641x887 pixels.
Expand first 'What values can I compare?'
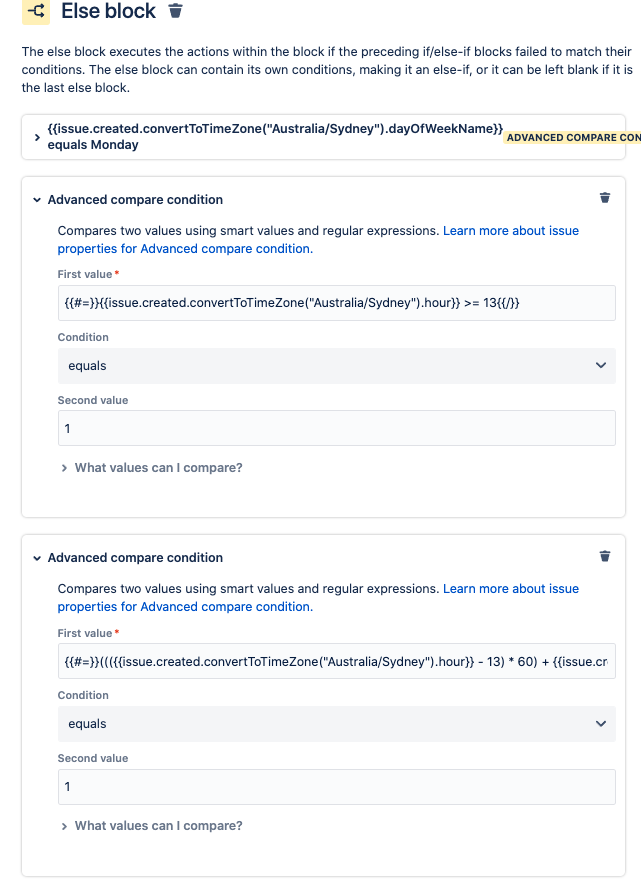[152, 468]
